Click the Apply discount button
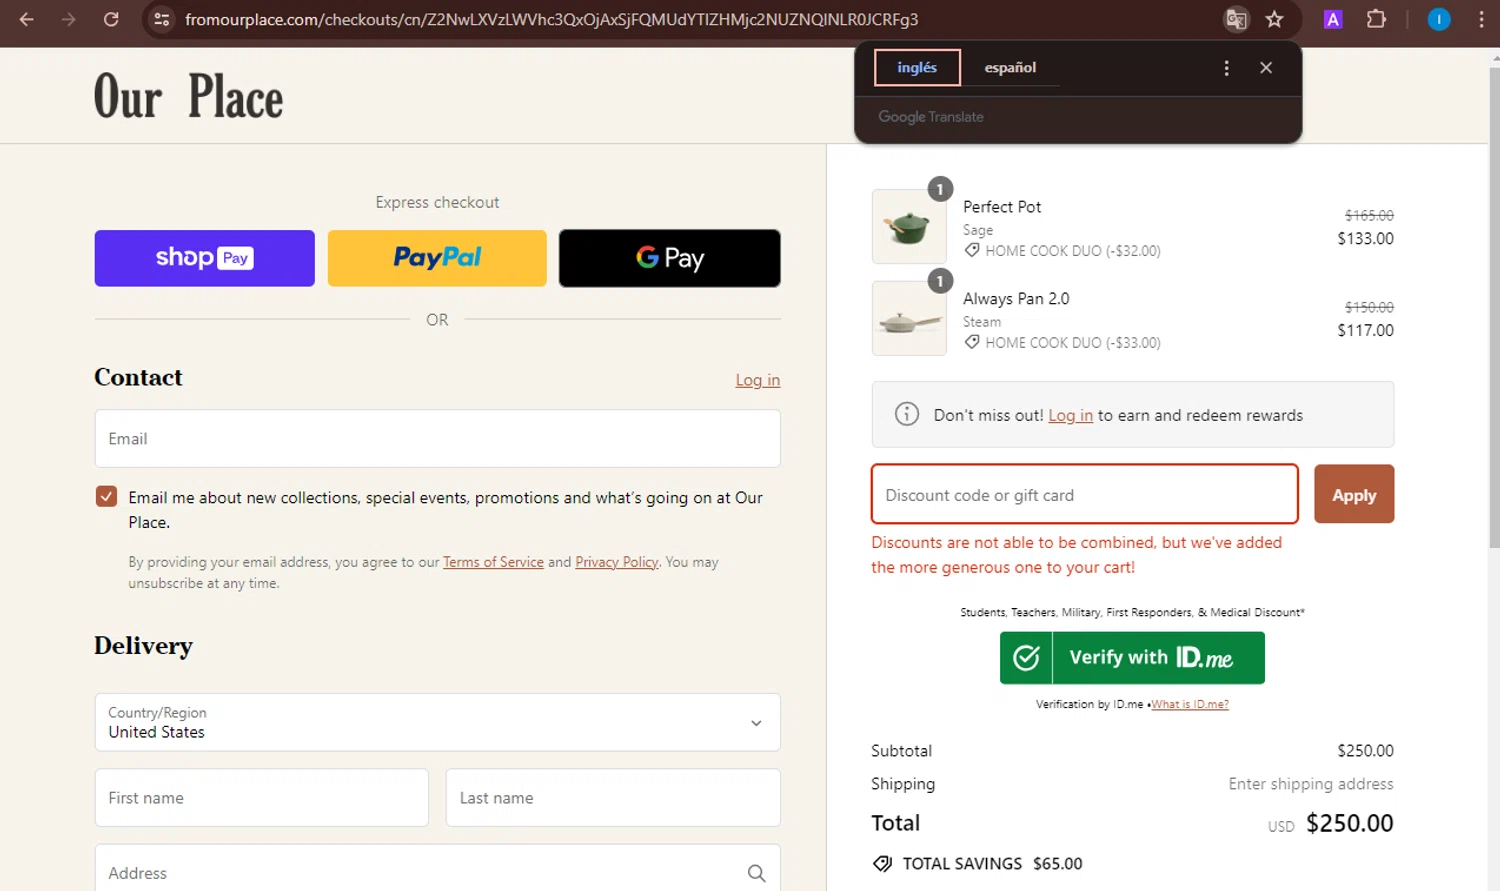This screenshot has height=891, width=1500. (x=1354, y=494)
